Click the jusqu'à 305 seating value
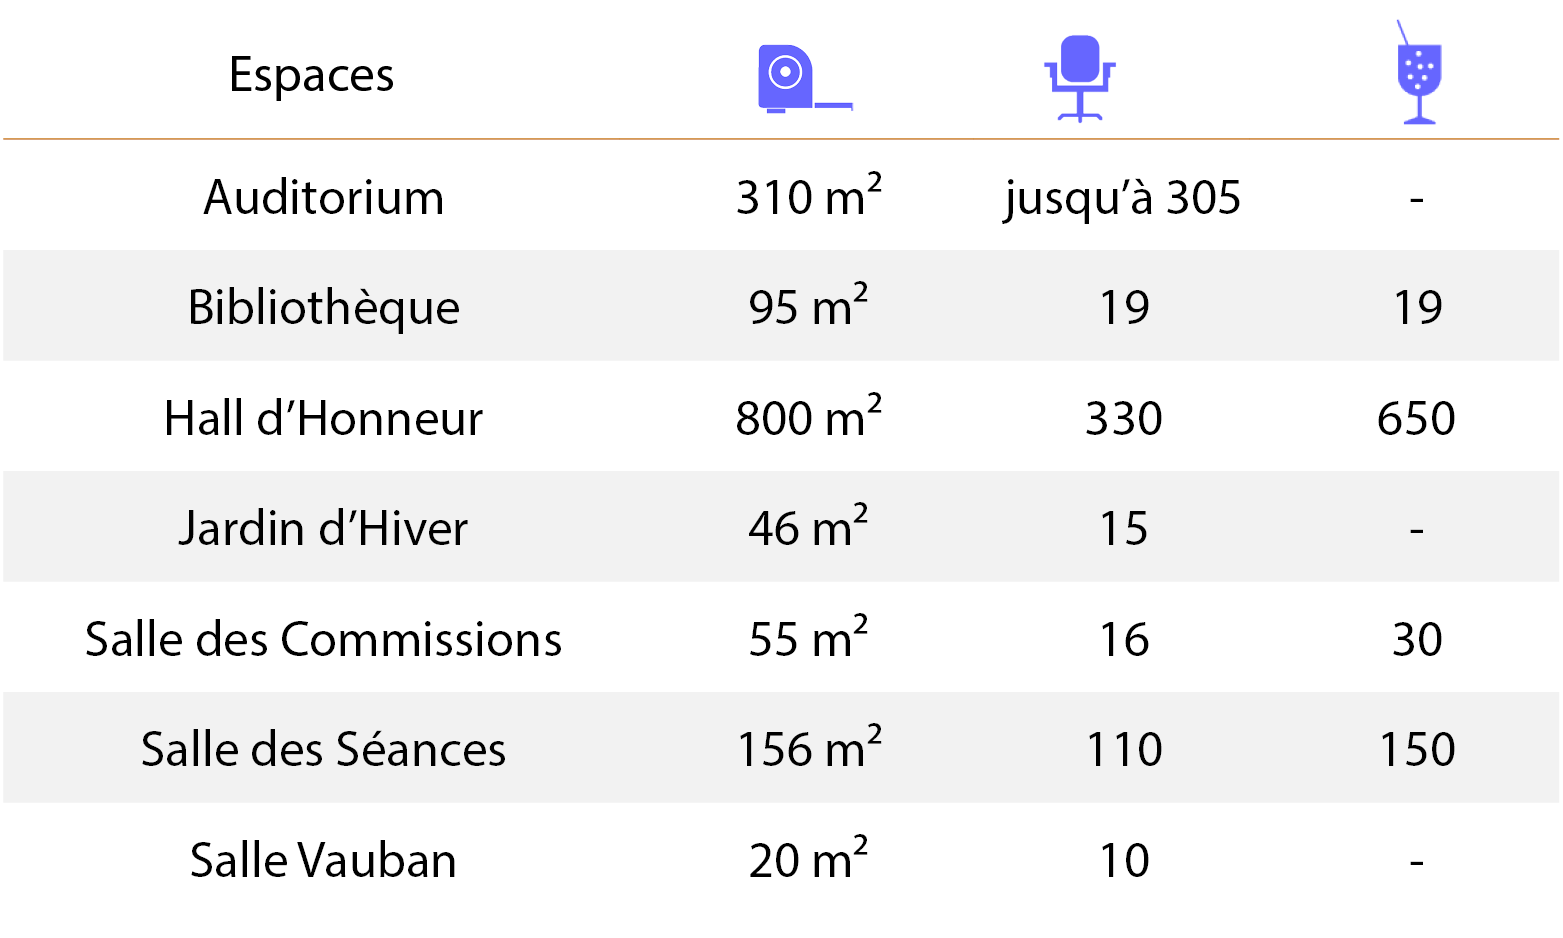This screenshot has width=1563, height=938. (1123, 198)
